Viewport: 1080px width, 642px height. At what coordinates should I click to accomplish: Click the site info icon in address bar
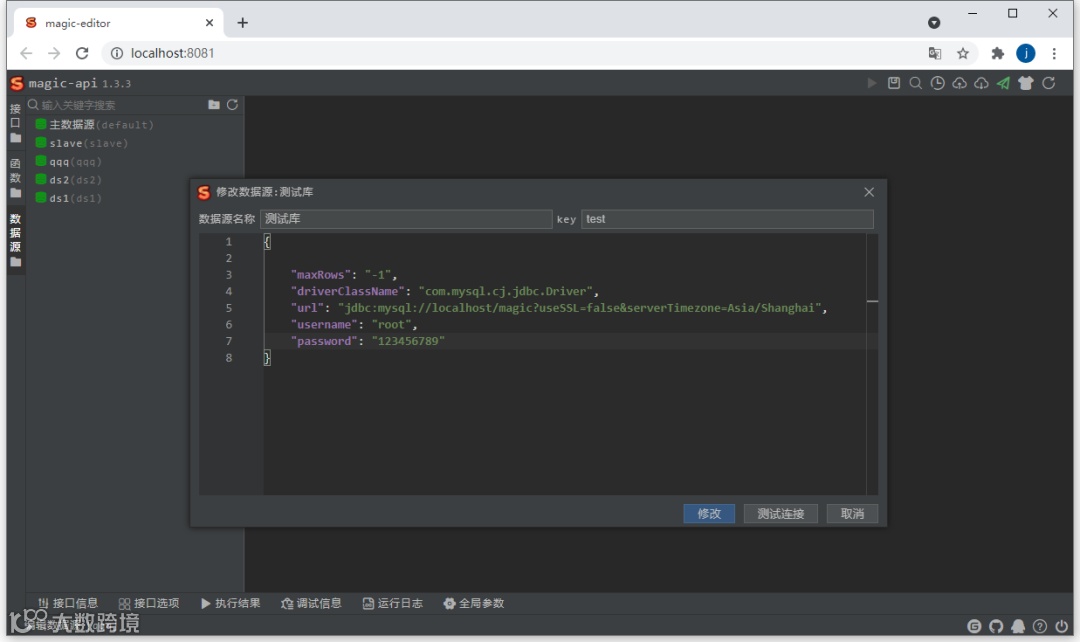tap(117, 53)
